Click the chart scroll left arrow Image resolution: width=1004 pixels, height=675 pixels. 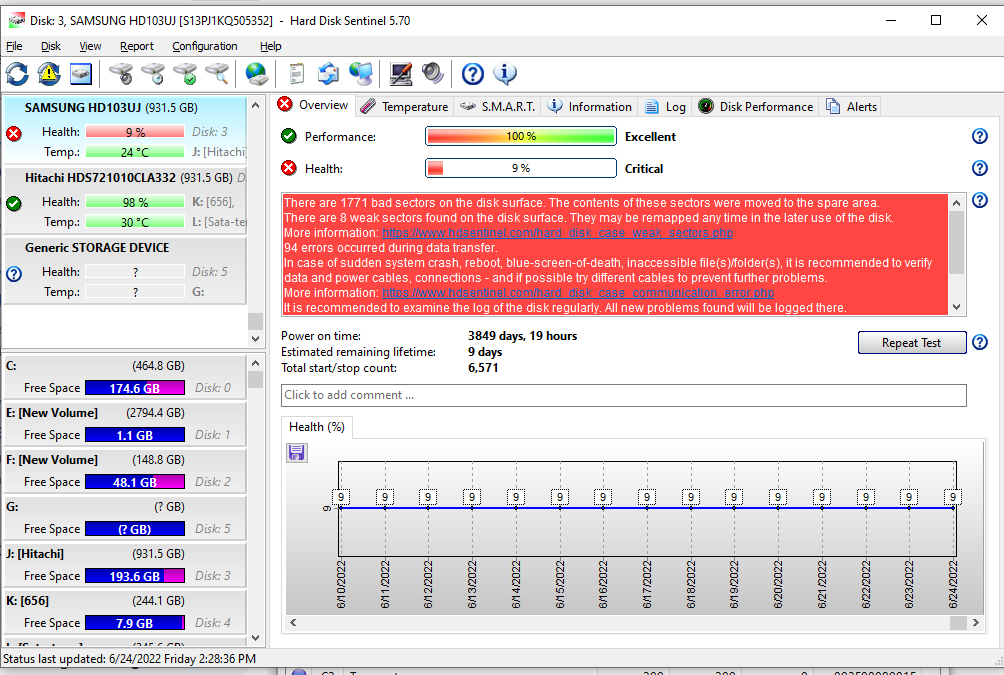[x=293, y=622]
